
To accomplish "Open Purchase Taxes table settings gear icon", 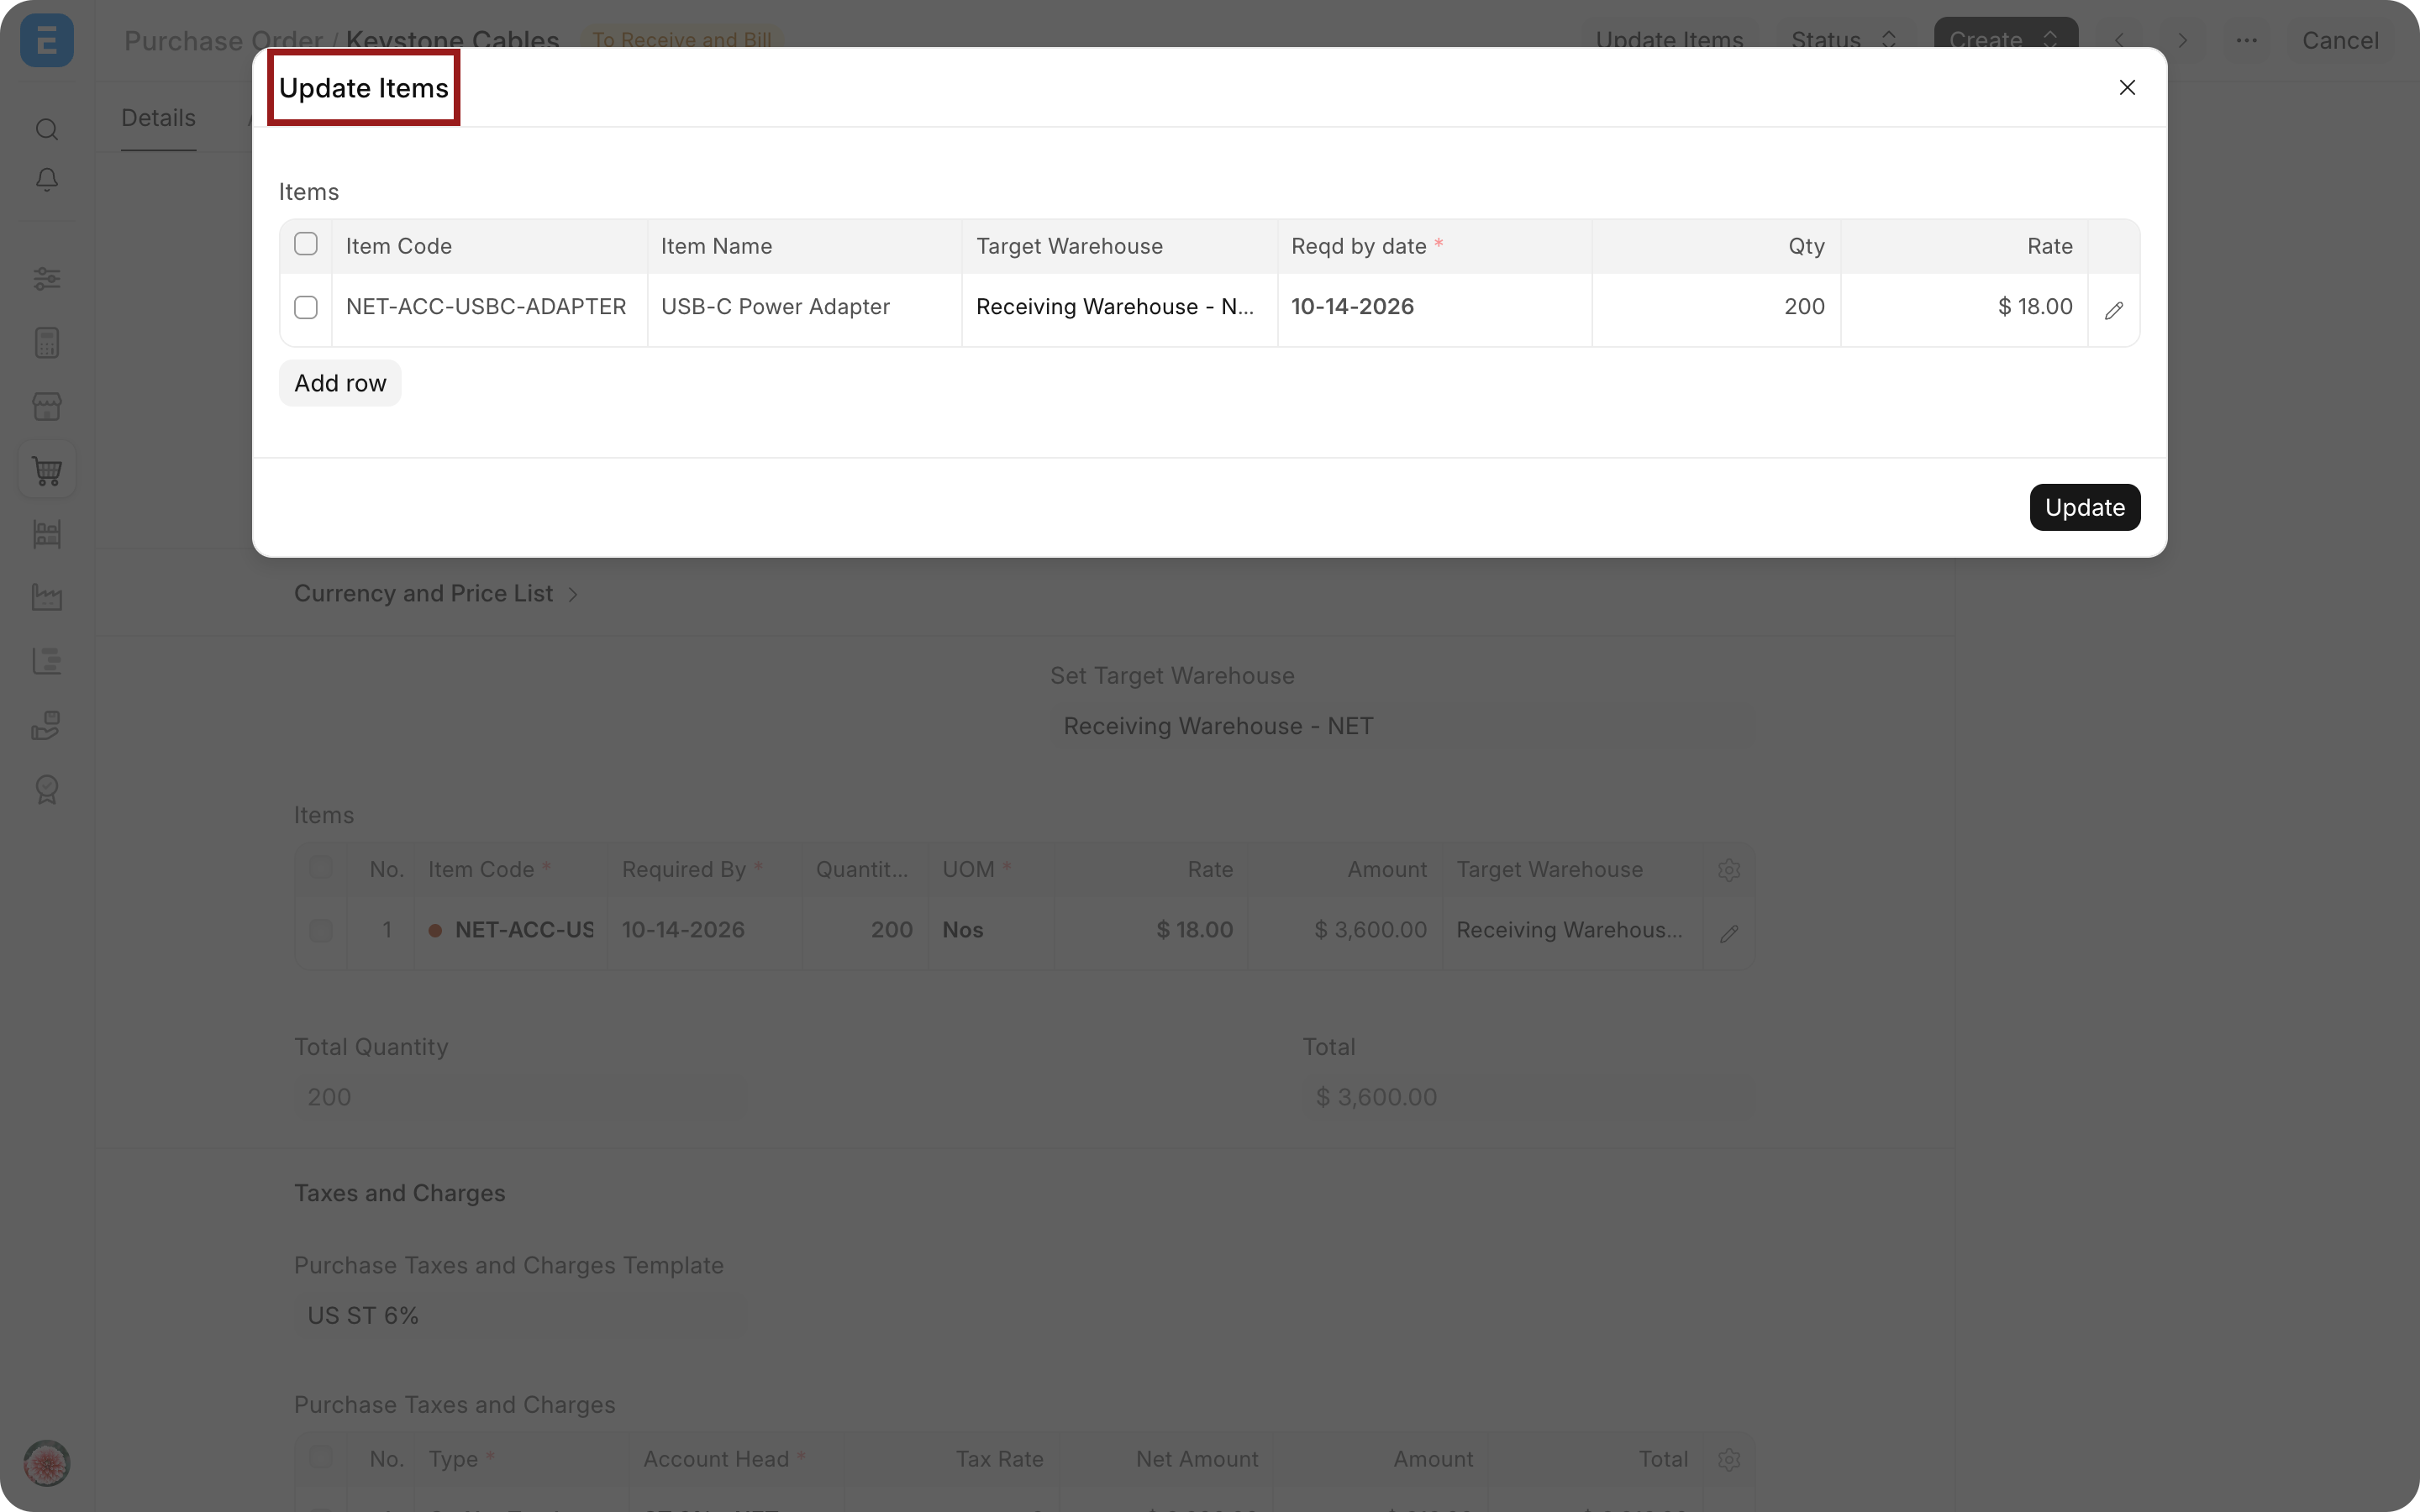I will [x=1728, y=1460].
